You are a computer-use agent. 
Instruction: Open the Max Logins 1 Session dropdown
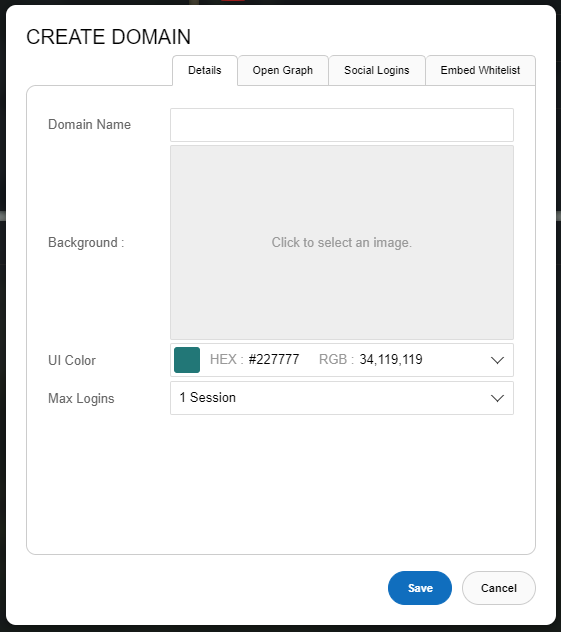(x=342, y=398)
